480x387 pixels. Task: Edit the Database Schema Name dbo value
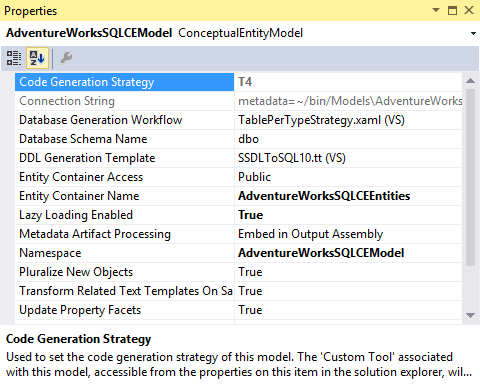(348, 139)
